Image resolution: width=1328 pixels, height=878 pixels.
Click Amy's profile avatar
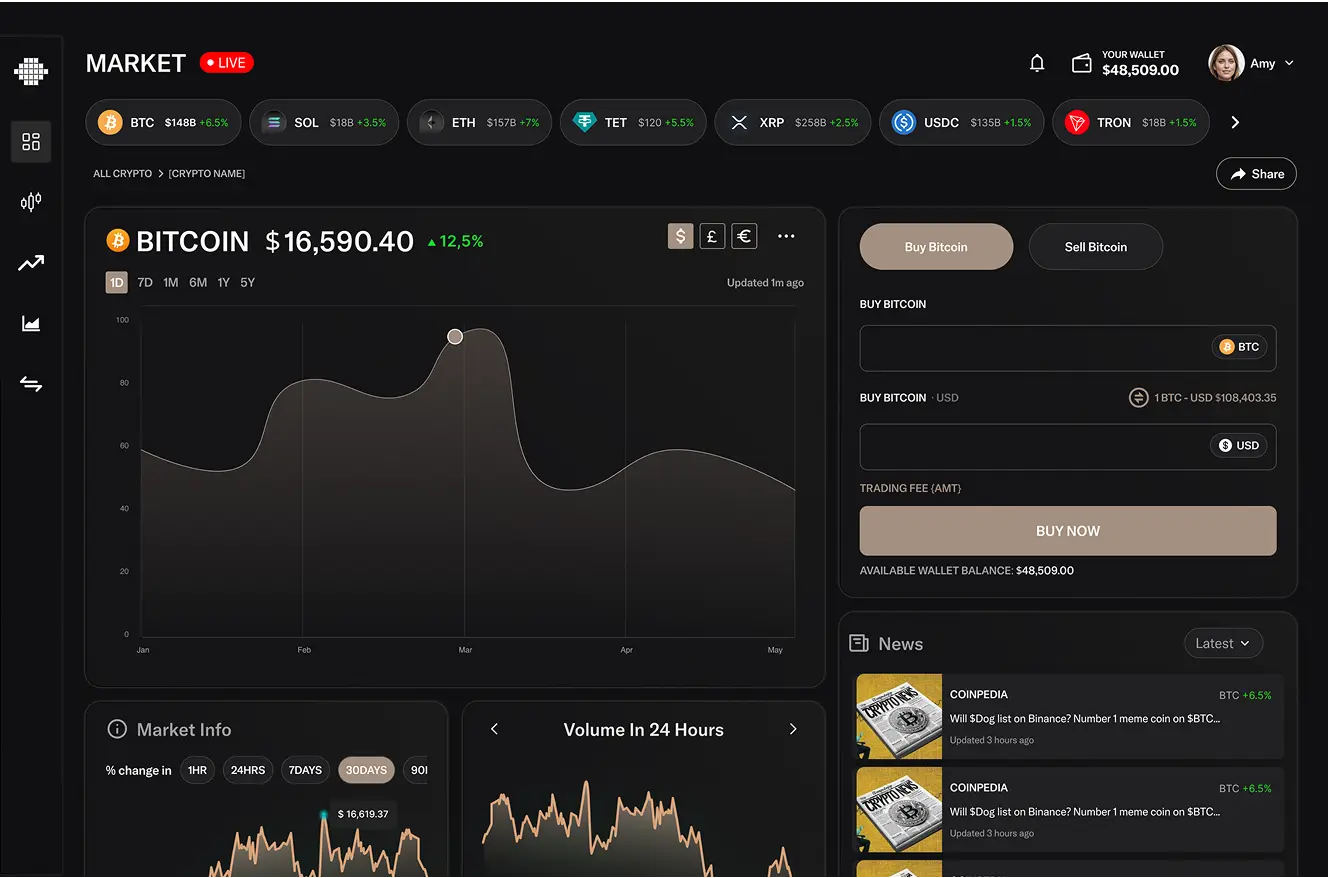[x=1226, y=63]
